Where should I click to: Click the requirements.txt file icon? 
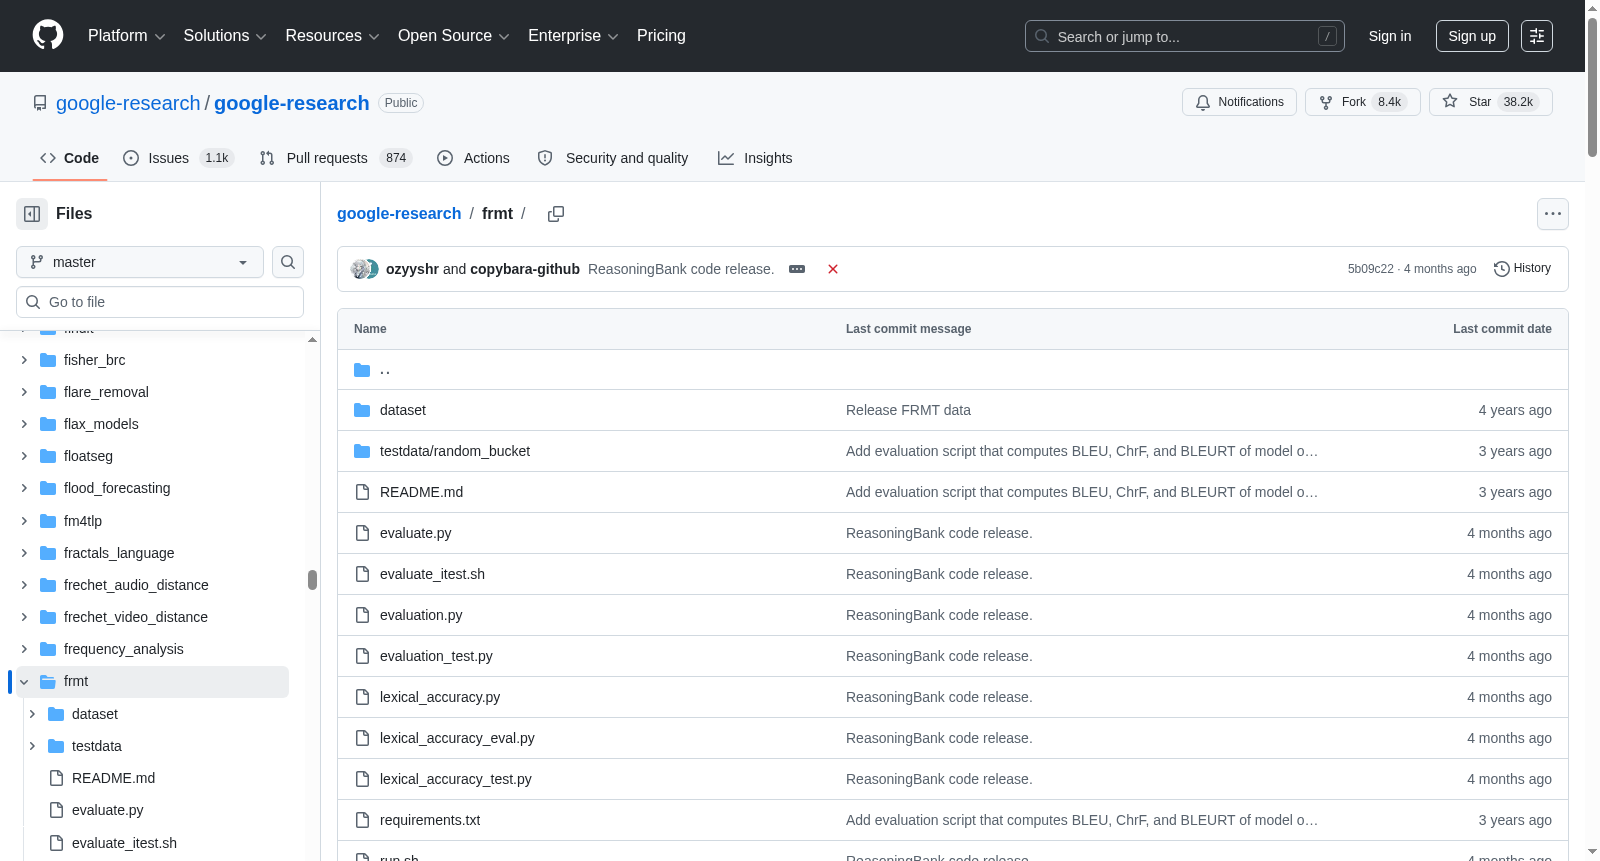362,820
